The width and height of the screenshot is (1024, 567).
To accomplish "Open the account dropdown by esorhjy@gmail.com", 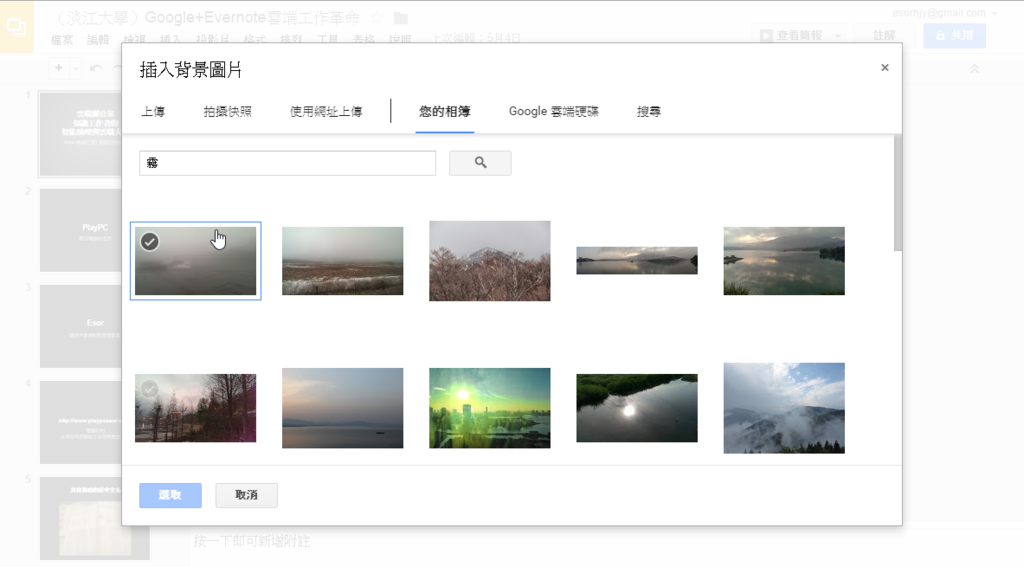I will [x=995, y=13].
